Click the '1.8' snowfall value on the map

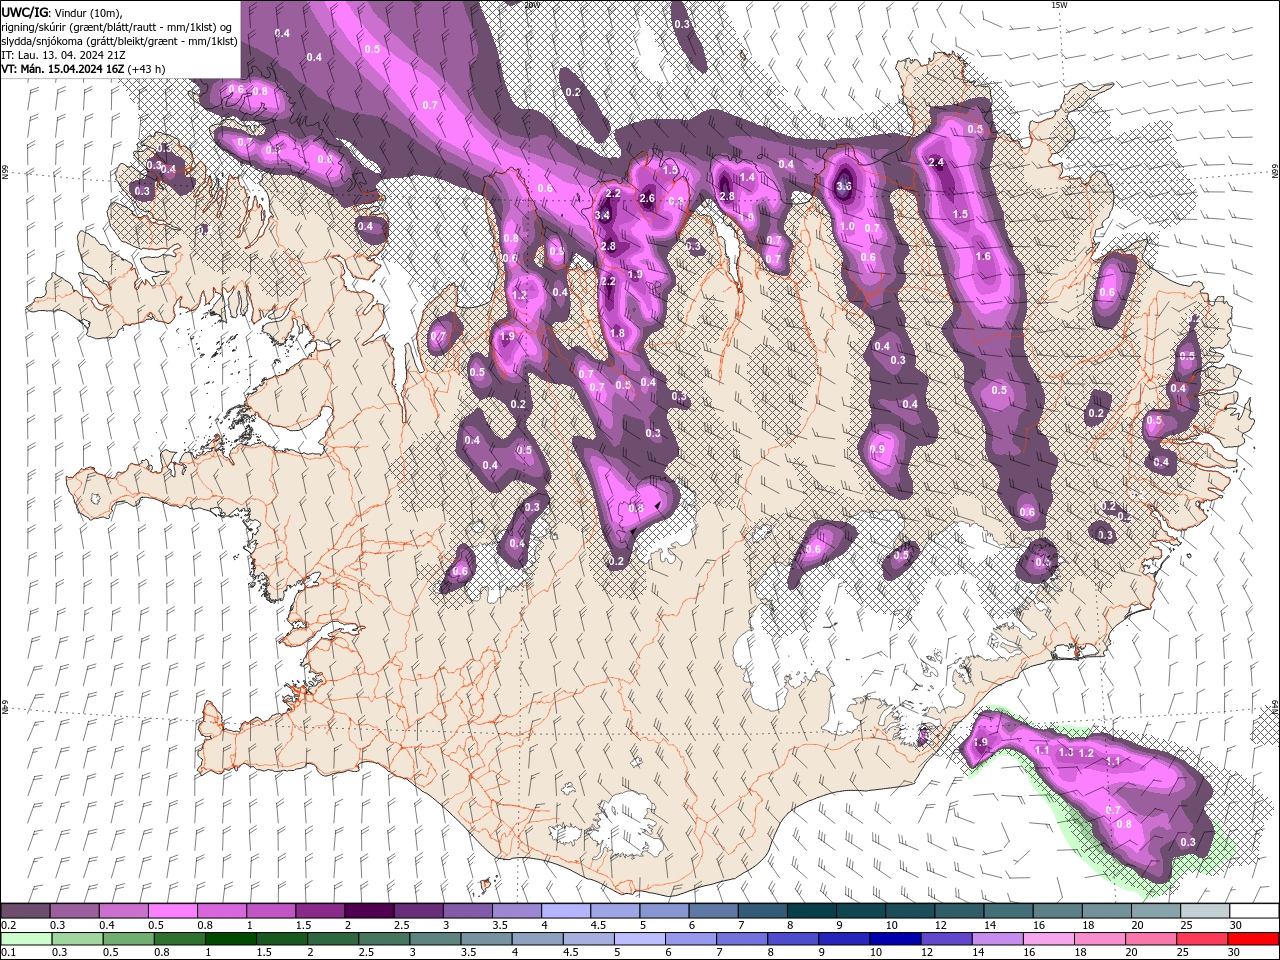(617, 333)
